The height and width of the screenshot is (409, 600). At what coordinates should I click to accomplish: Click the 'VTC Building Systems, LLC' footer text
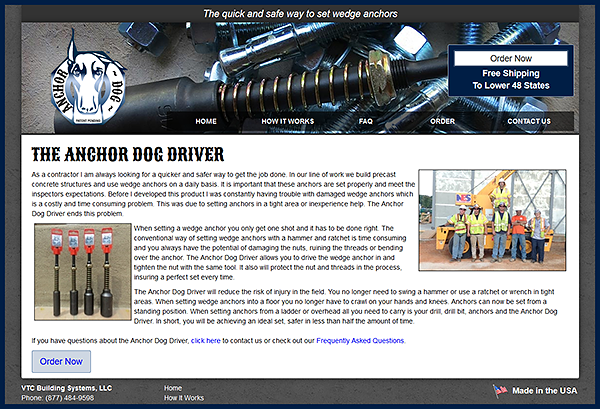pyautogui.click(x=67, y=388)
